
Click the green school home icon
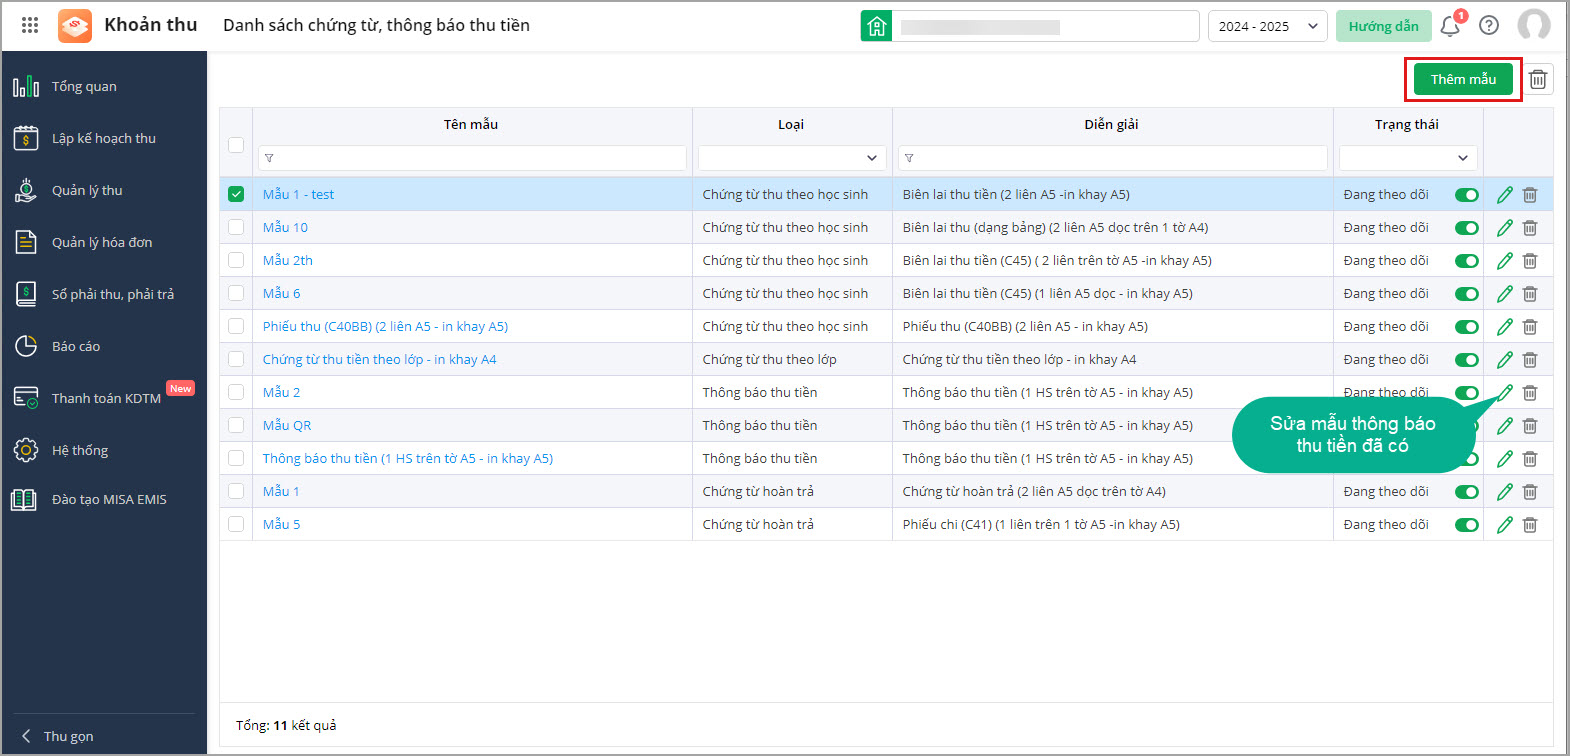click(876, 26)
